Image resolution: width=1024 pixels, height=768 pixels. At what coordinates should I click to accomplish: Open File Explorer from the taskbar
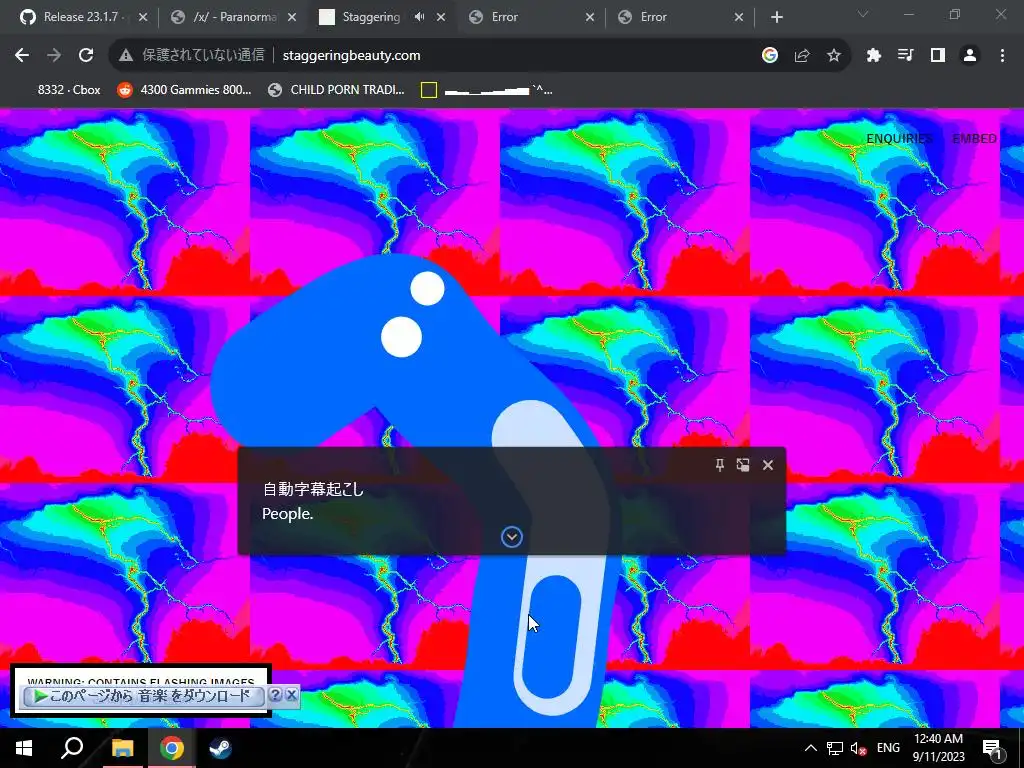click(x=122, y=748)
